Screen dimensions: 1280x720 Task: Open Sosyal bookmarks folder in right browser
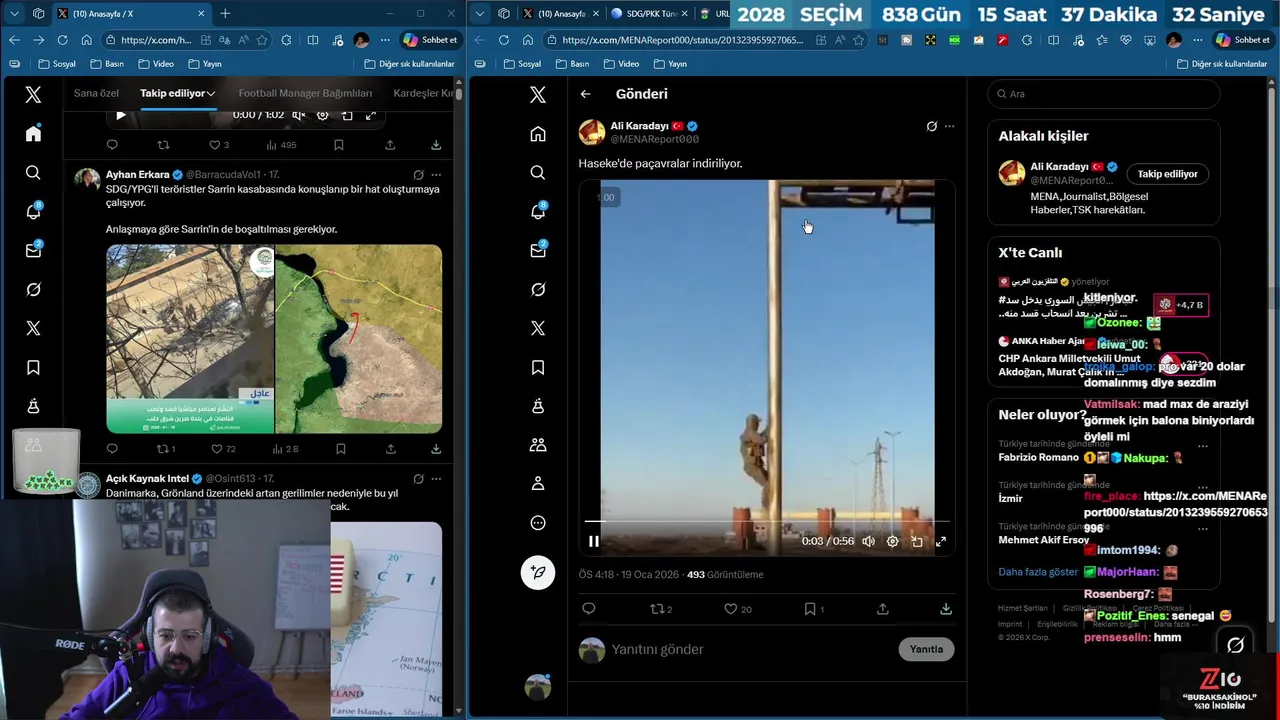pos(521,63)
